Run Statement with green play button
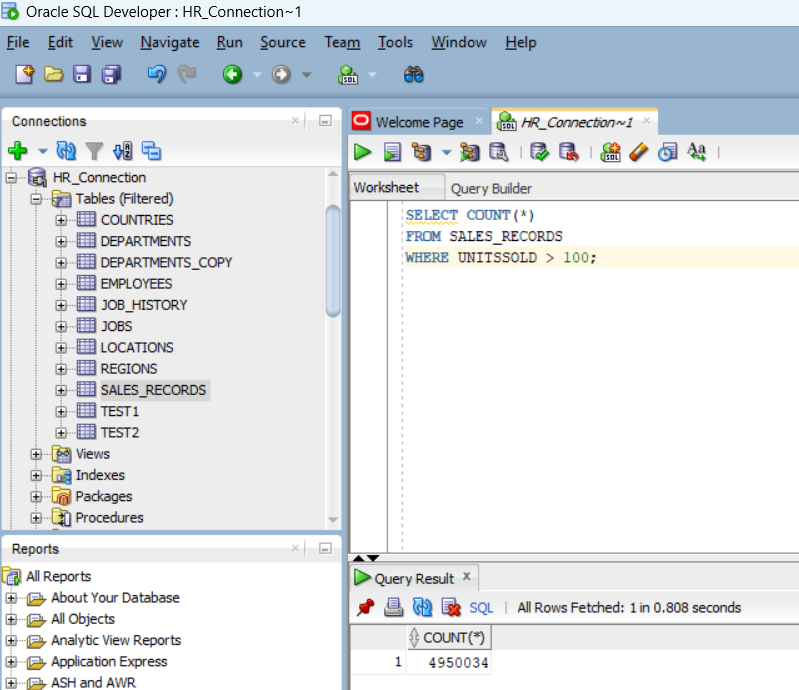Screen dimensions: 799x690 [x=362, y=152]
